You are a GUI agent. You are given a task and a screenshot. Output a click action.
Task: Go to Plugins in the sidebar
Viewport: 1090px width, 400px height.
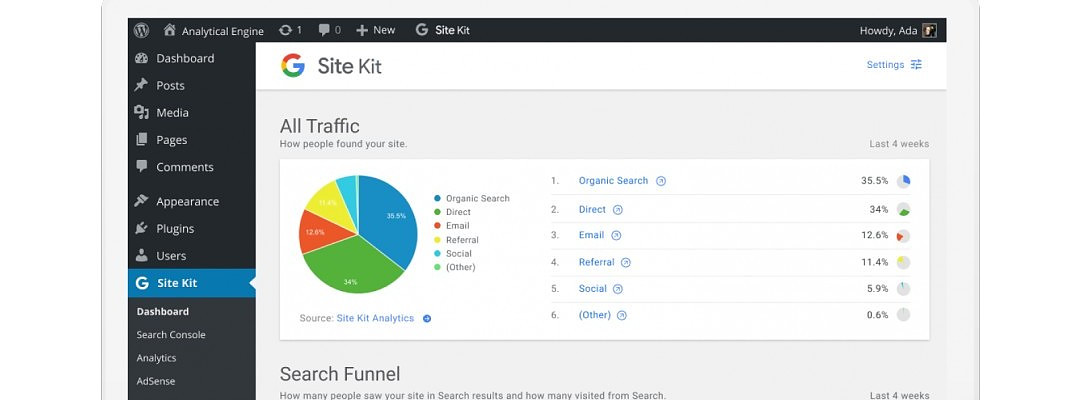pyautogui.click(x=175, y=229)
